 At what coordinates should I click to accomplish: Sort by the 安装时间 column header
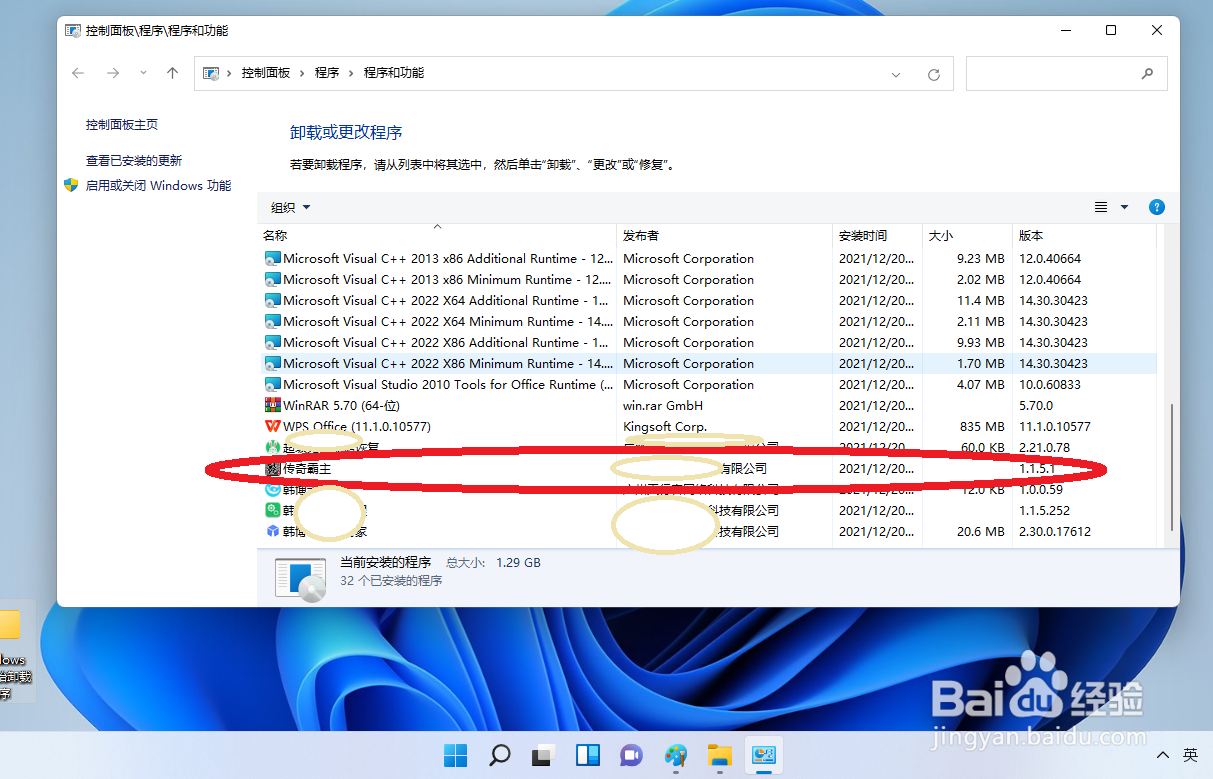coord(878,236)
